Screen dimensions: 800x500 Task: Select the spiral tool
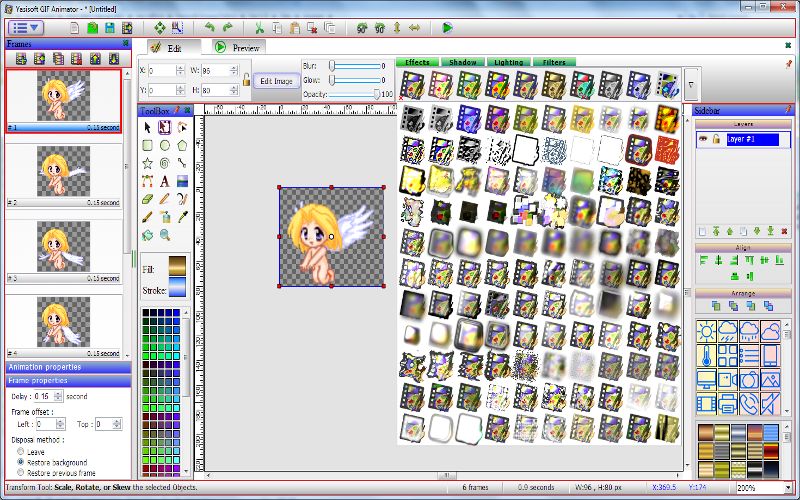click(165, 163)
